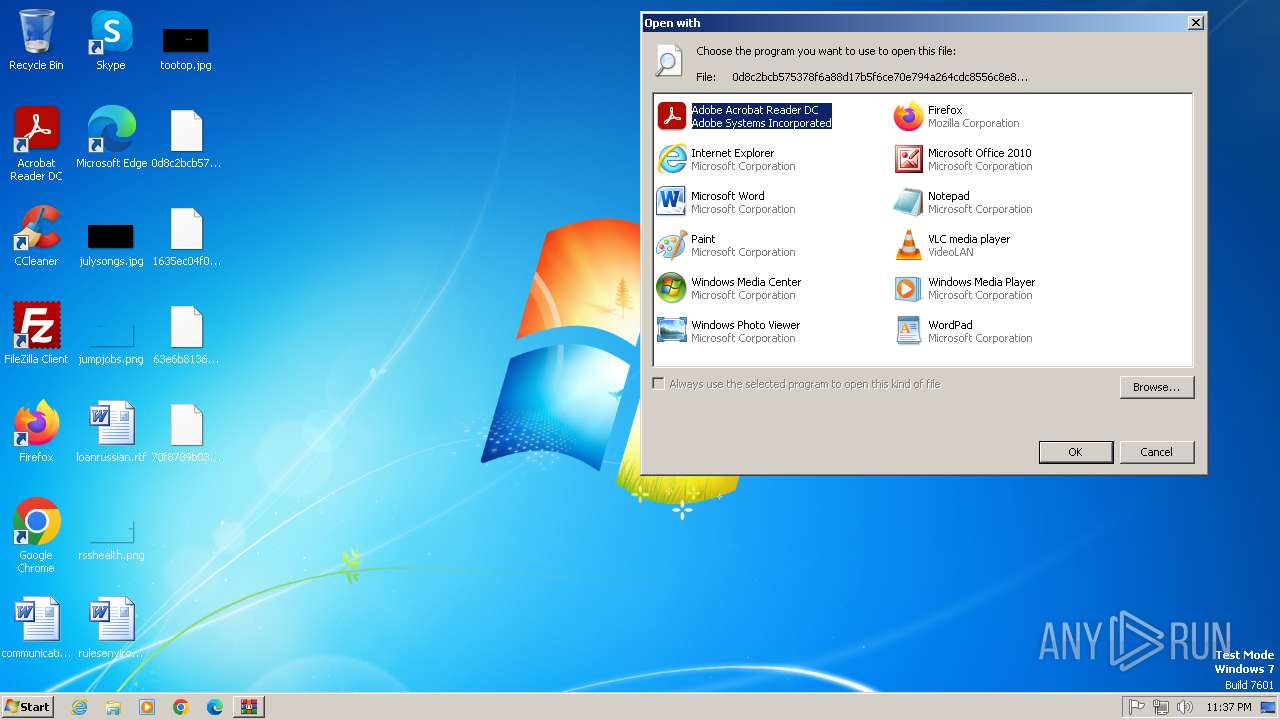
Task: Select the Microsoft Edge desktop shortcut
Action: pos(111,138)
